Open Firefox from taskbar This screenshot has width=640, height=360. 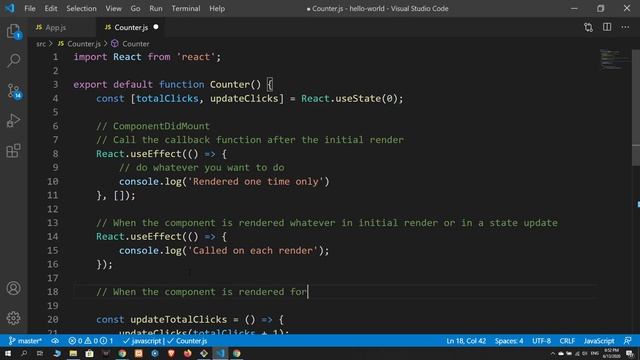(187, 353)
